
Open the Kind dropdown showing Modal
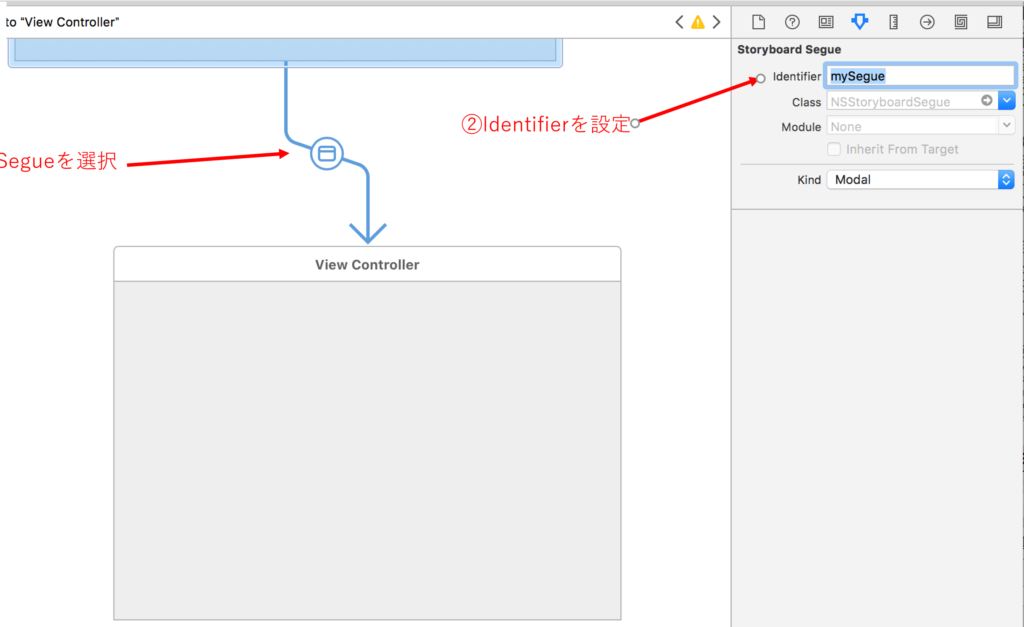coord(920,180)
